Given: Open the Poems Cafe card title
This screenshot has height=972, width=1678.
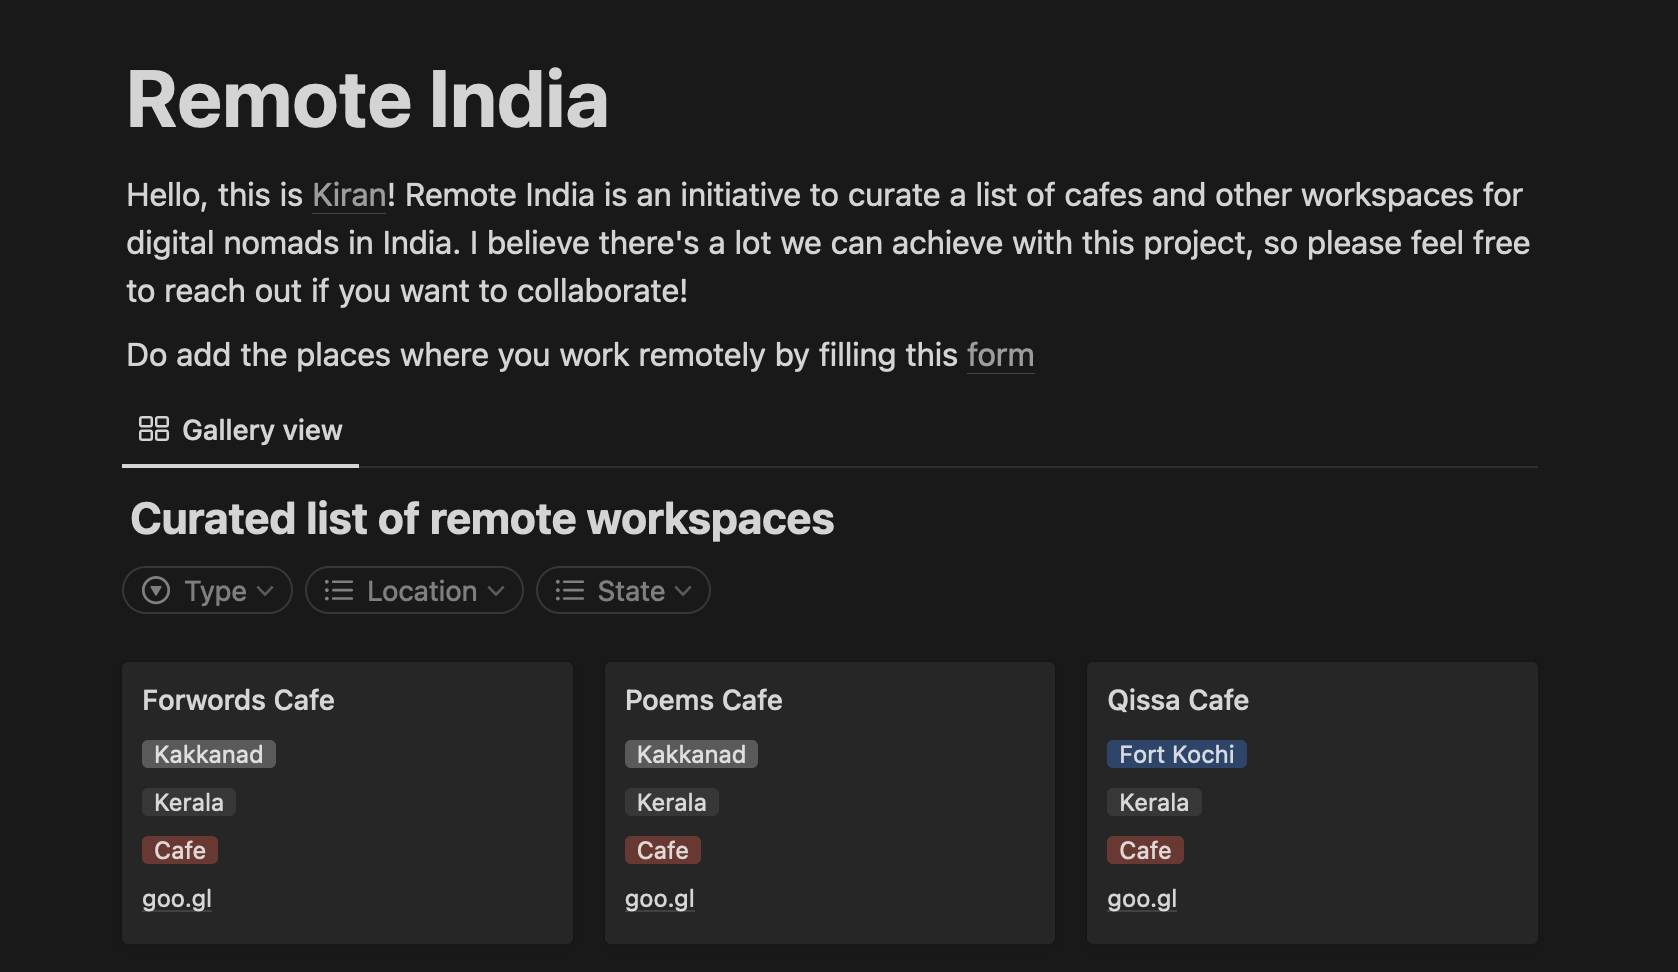Looking at the screenshot, I should [704, 700].
